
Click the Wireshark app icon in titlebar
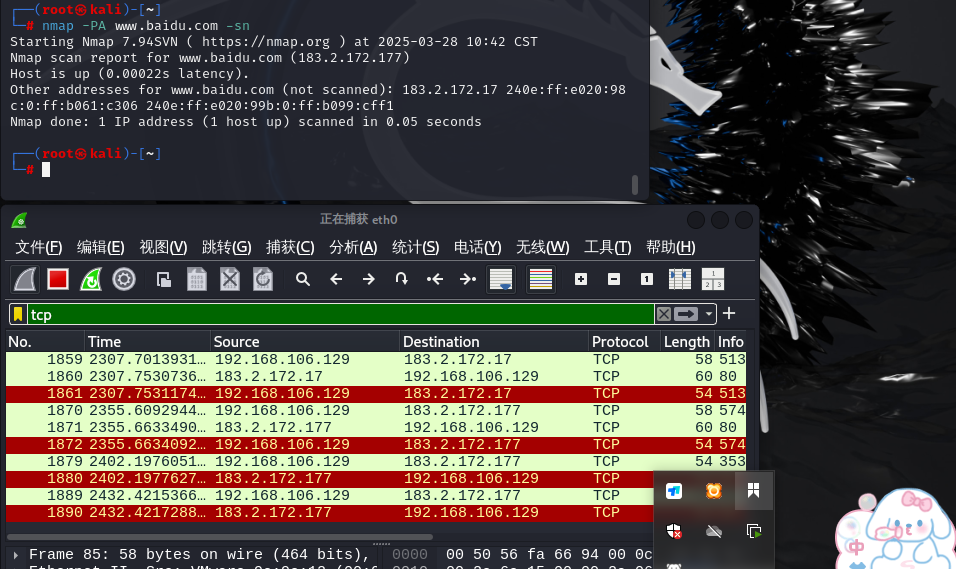(20, 220)
